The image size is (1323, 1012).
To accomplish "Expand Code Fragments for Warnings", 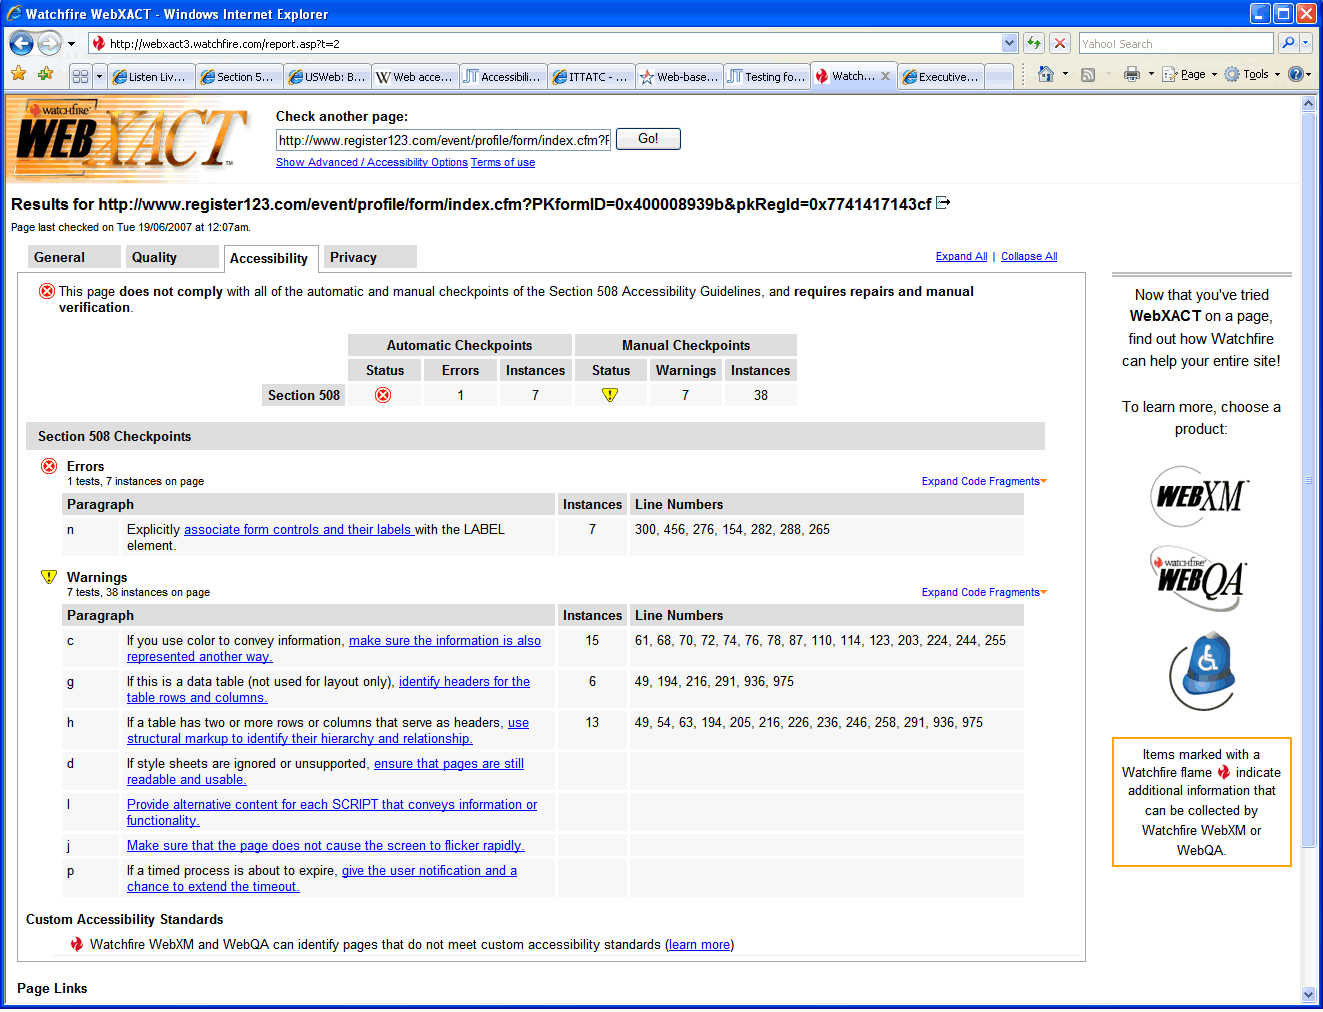I will pyautogui.click(x=984, y=592).
